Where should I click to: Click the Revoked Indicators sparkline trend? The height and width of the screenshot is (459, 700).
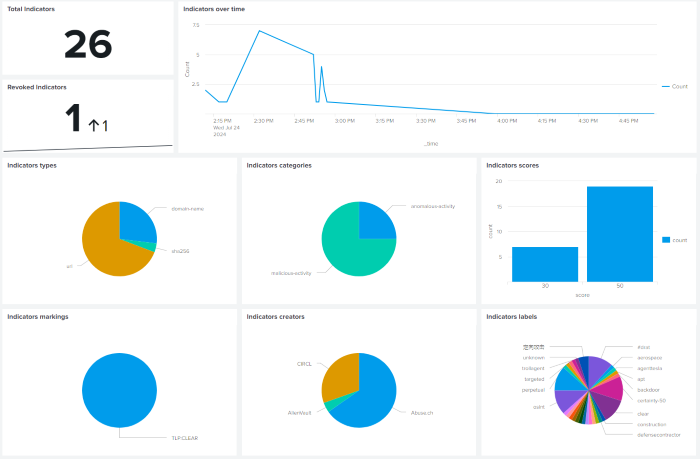click(88, 148)
